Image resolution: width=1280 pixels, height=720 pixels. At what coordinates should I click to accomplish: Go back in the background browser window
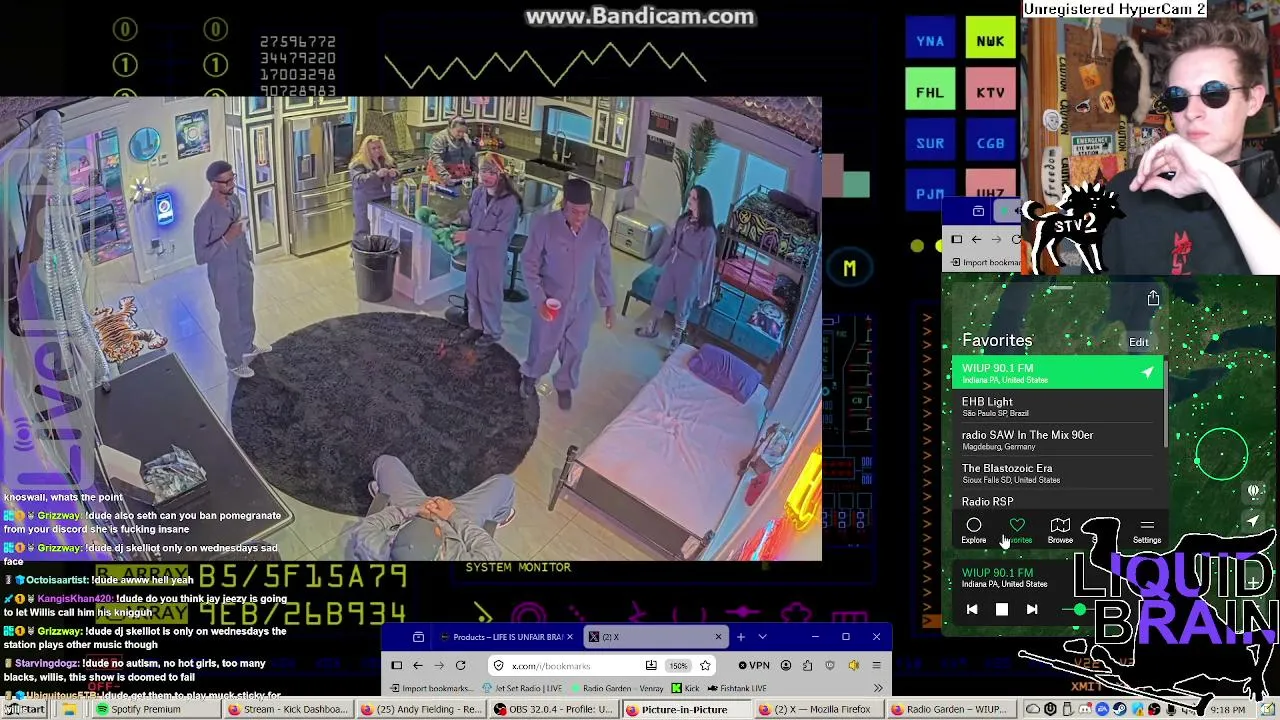pyautogui.click(x=976, y=239)
